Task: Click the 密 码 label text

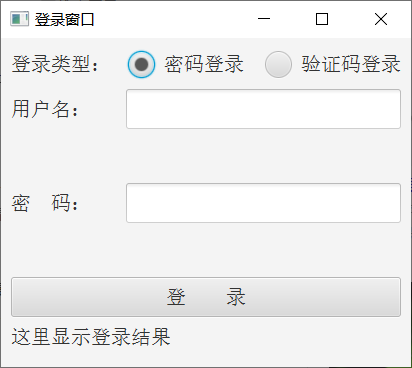Action: tap(45, 203)
